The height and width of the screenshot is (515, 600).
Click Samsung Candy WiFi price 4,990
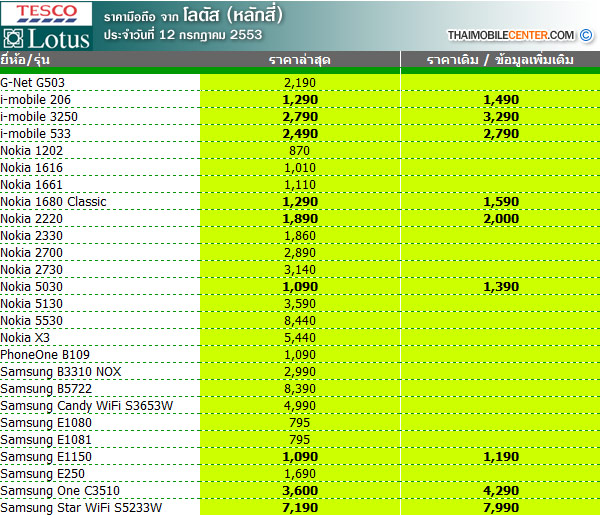pos(300,406)
